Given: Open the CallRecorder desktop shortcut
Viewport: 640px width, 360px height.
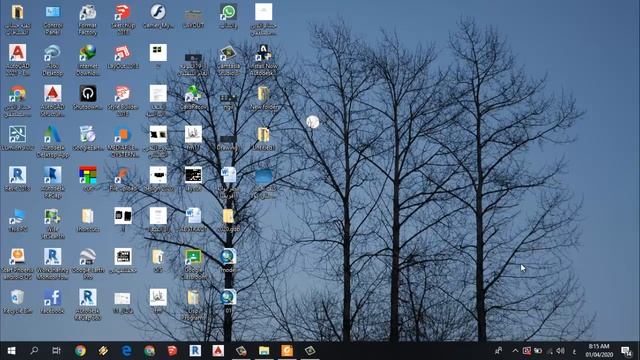Looking at the screenshot, I should tap(193, 98).
